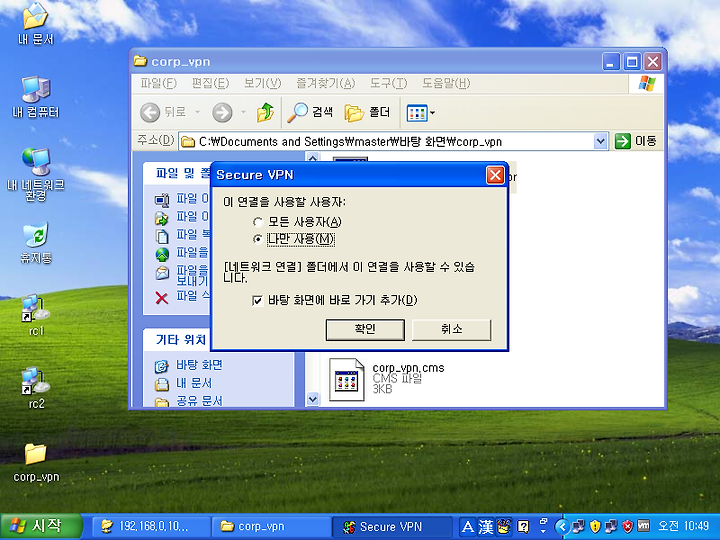Click the clock showing 오전 10:49
The image size is (720, 540).
(684, 526)
